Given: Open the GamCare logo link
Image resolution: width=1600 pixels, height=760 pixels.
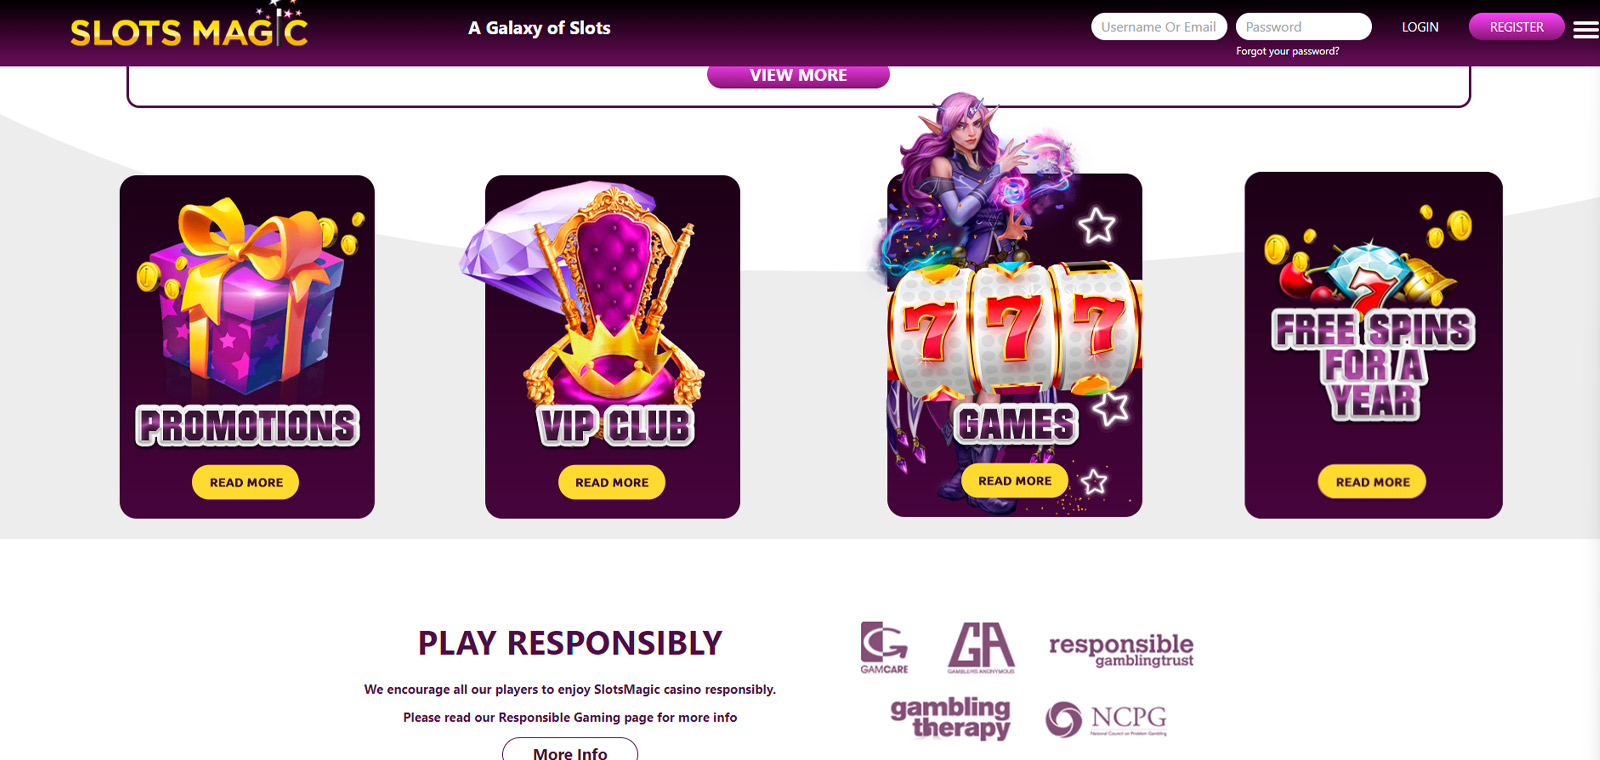Looking at the screenshot, I should (884, 648).
